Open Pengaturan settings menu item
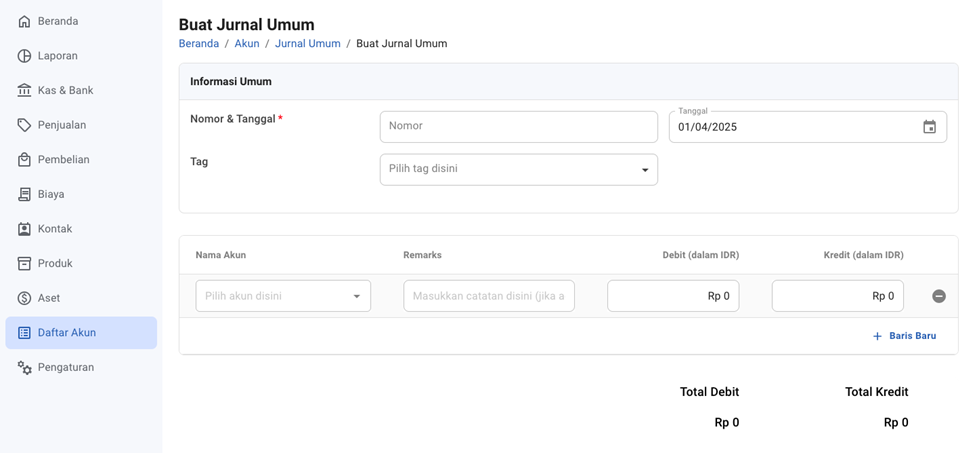975x453 pixels. pos(65,367)
